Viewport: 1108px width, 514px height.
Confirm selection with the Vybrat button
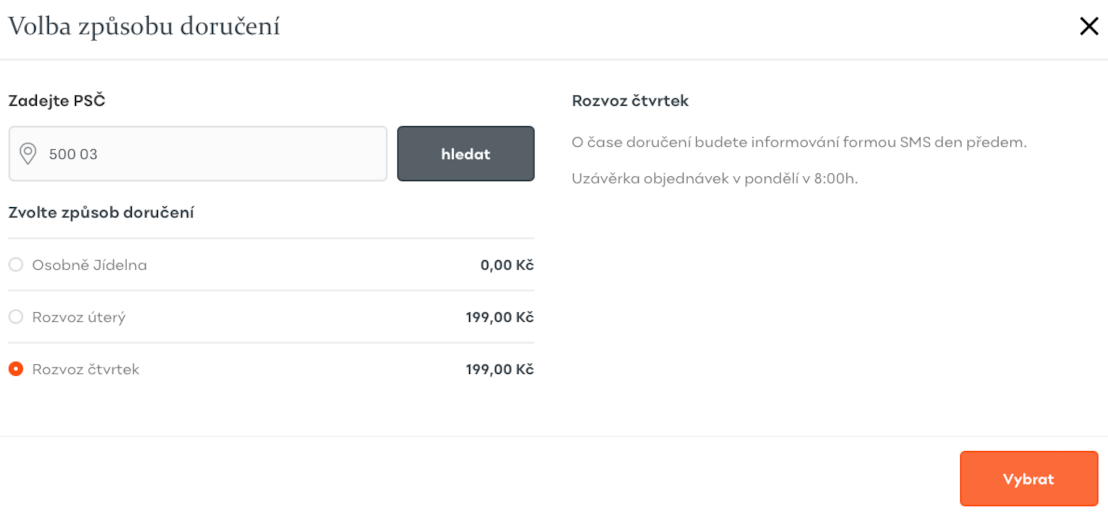[x=1029, y=479]
